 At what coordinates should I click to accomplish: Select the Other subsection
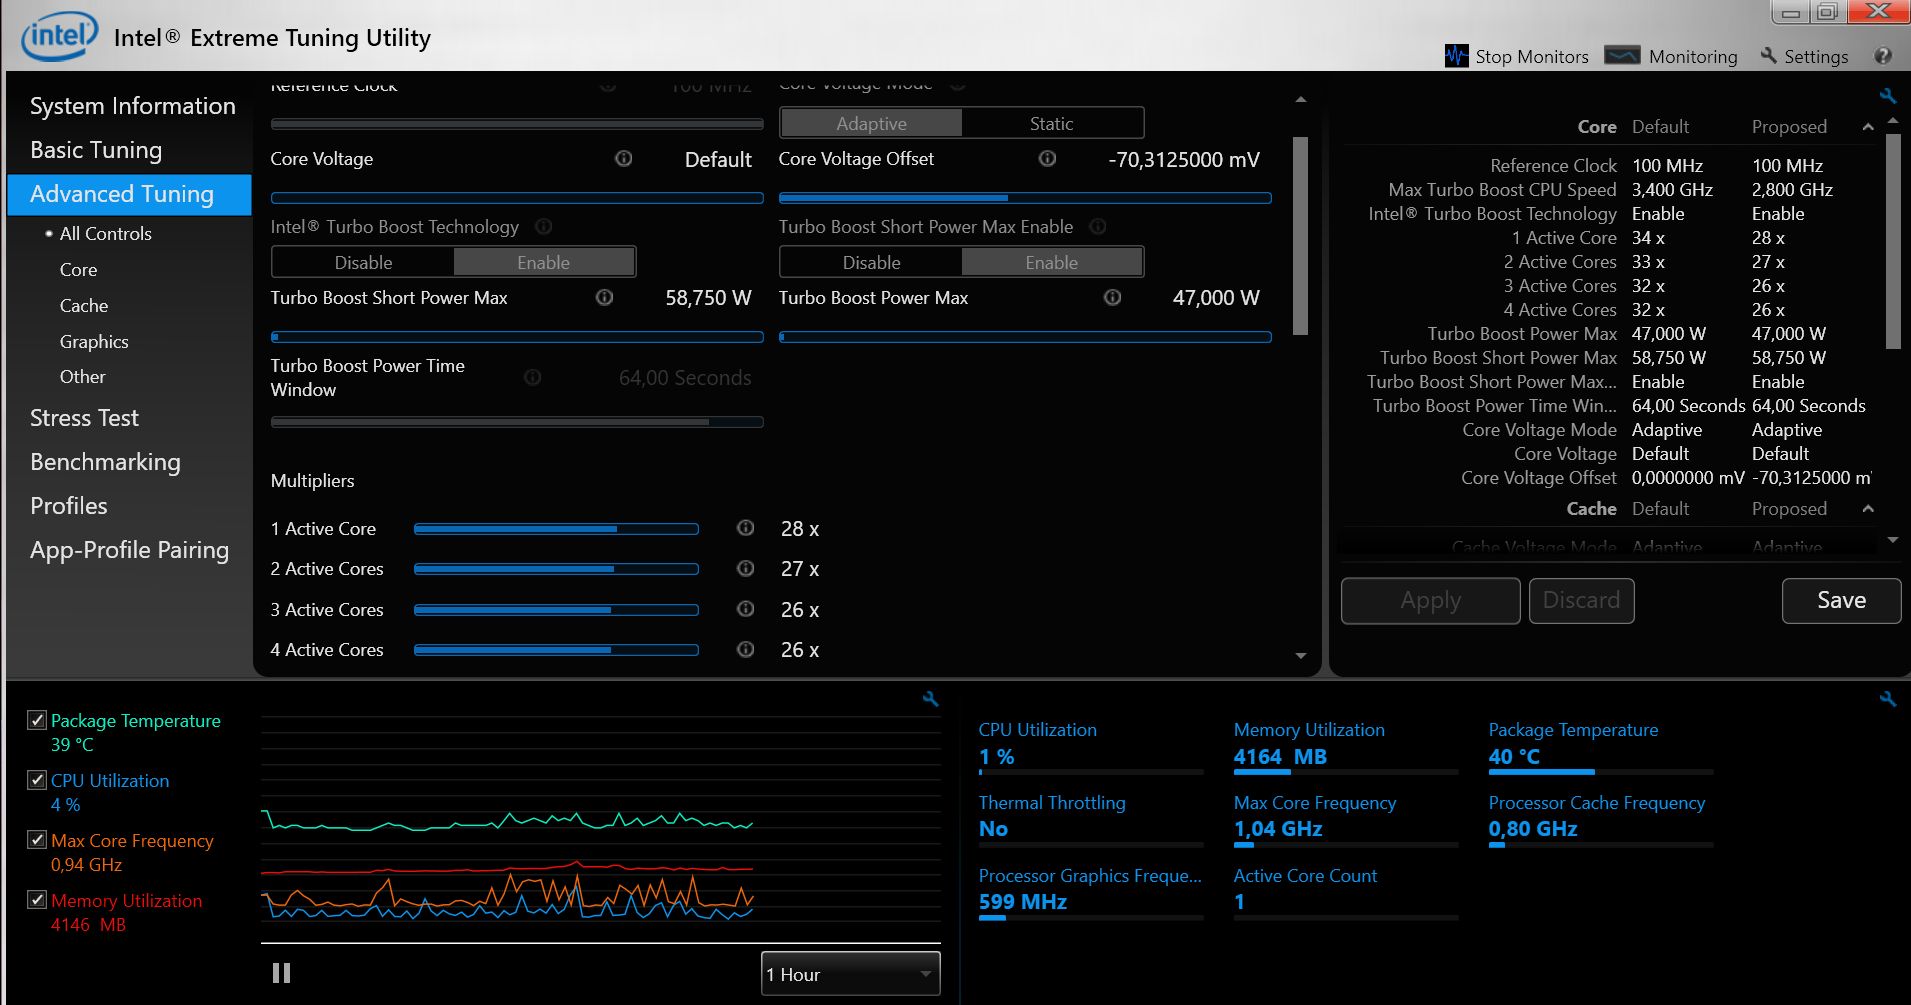click(x=82, y=376)
